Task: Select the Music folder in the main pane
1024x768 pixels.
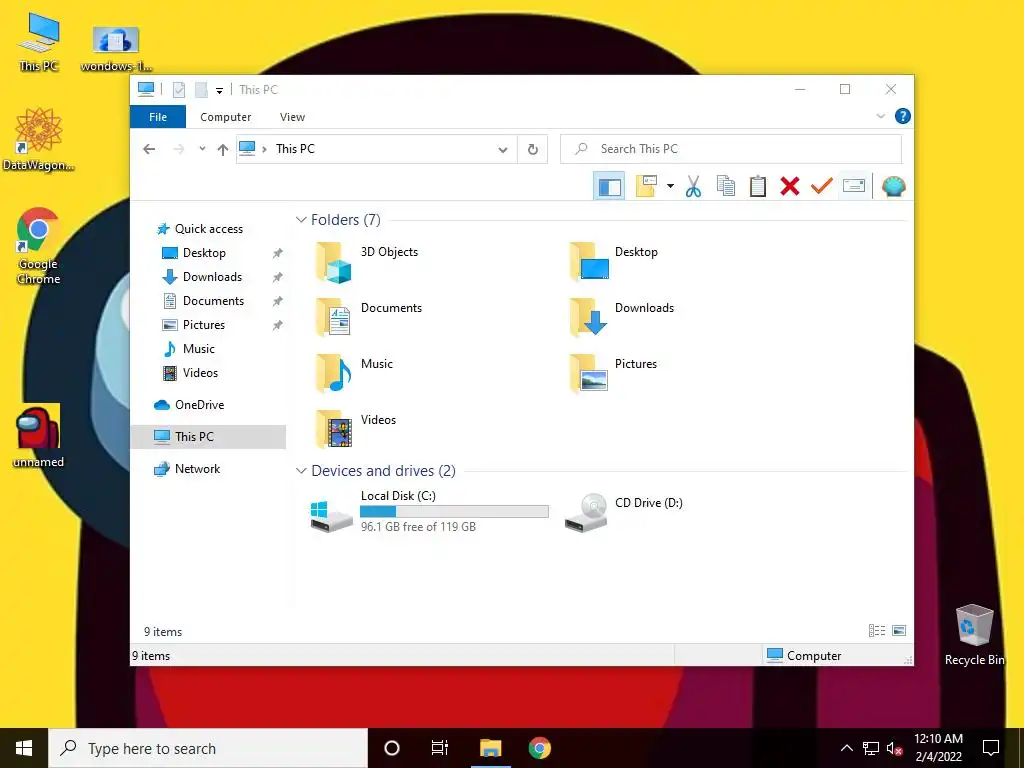Action: (x=355, y=374)
